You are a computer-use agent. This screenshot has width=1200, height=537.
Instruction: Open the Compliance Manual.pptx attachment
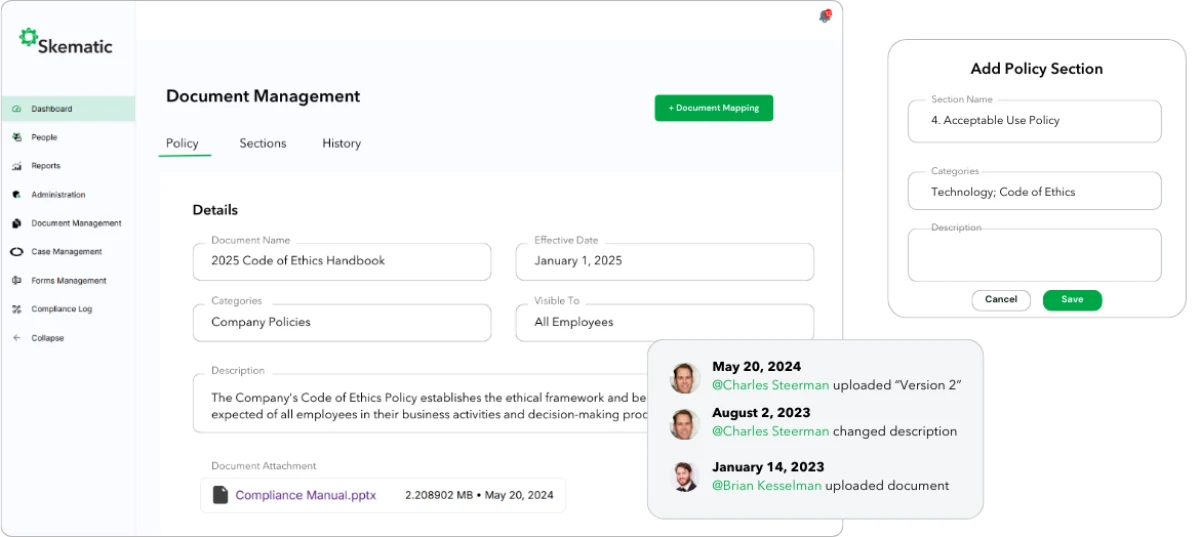[x=305, y=495]
